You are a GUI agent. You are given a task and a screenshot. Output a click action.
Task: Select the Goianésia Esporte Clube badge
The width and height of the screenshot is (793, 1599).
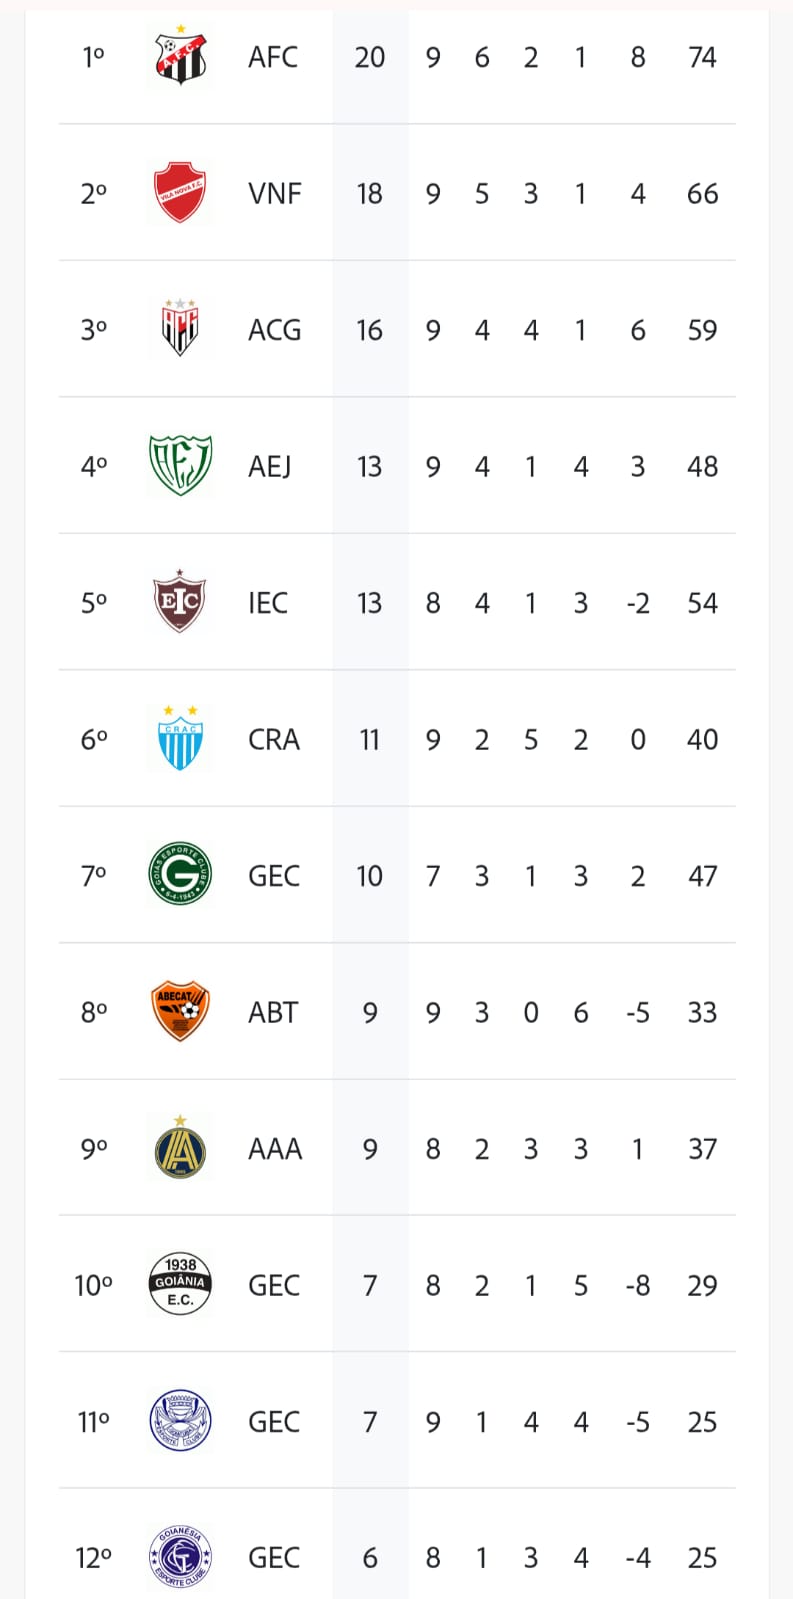180,1557
